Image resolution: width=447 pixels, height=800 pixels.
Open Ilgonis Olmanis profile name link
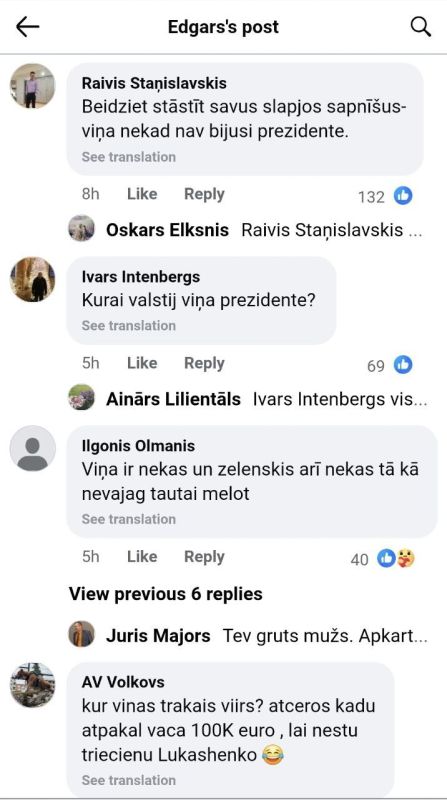[138, 446]
